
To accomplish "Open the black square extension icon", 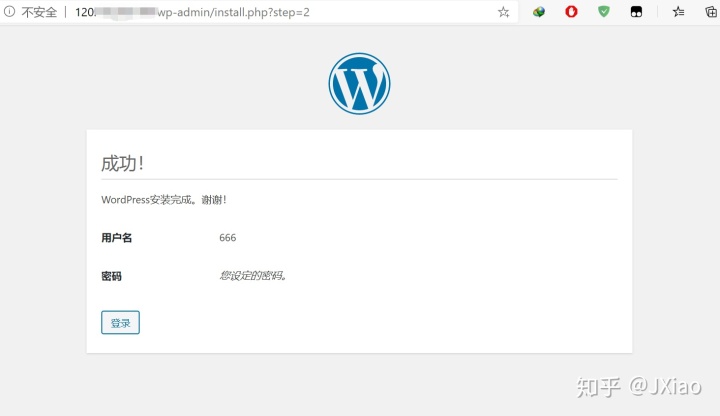I will (636, 12).
